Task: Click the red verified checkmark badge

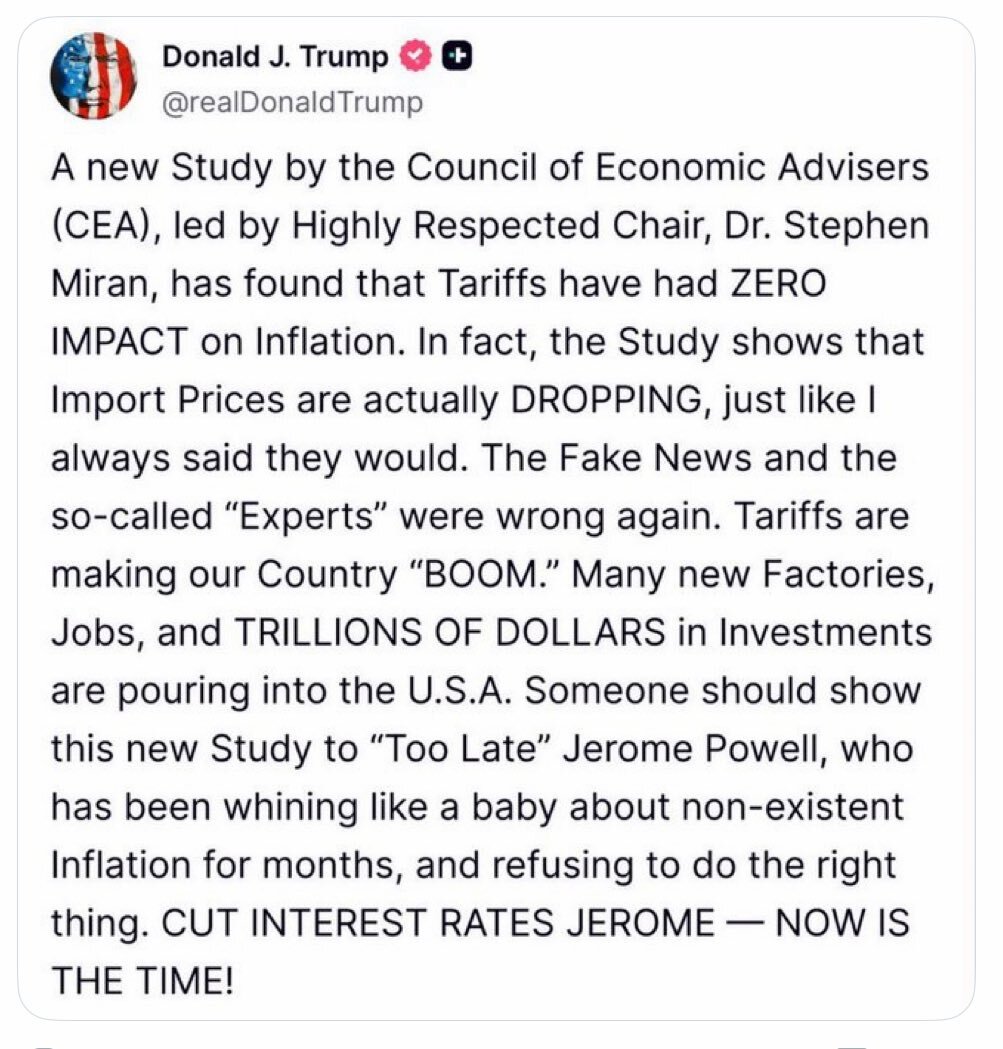Action: (x=416, y=57)
